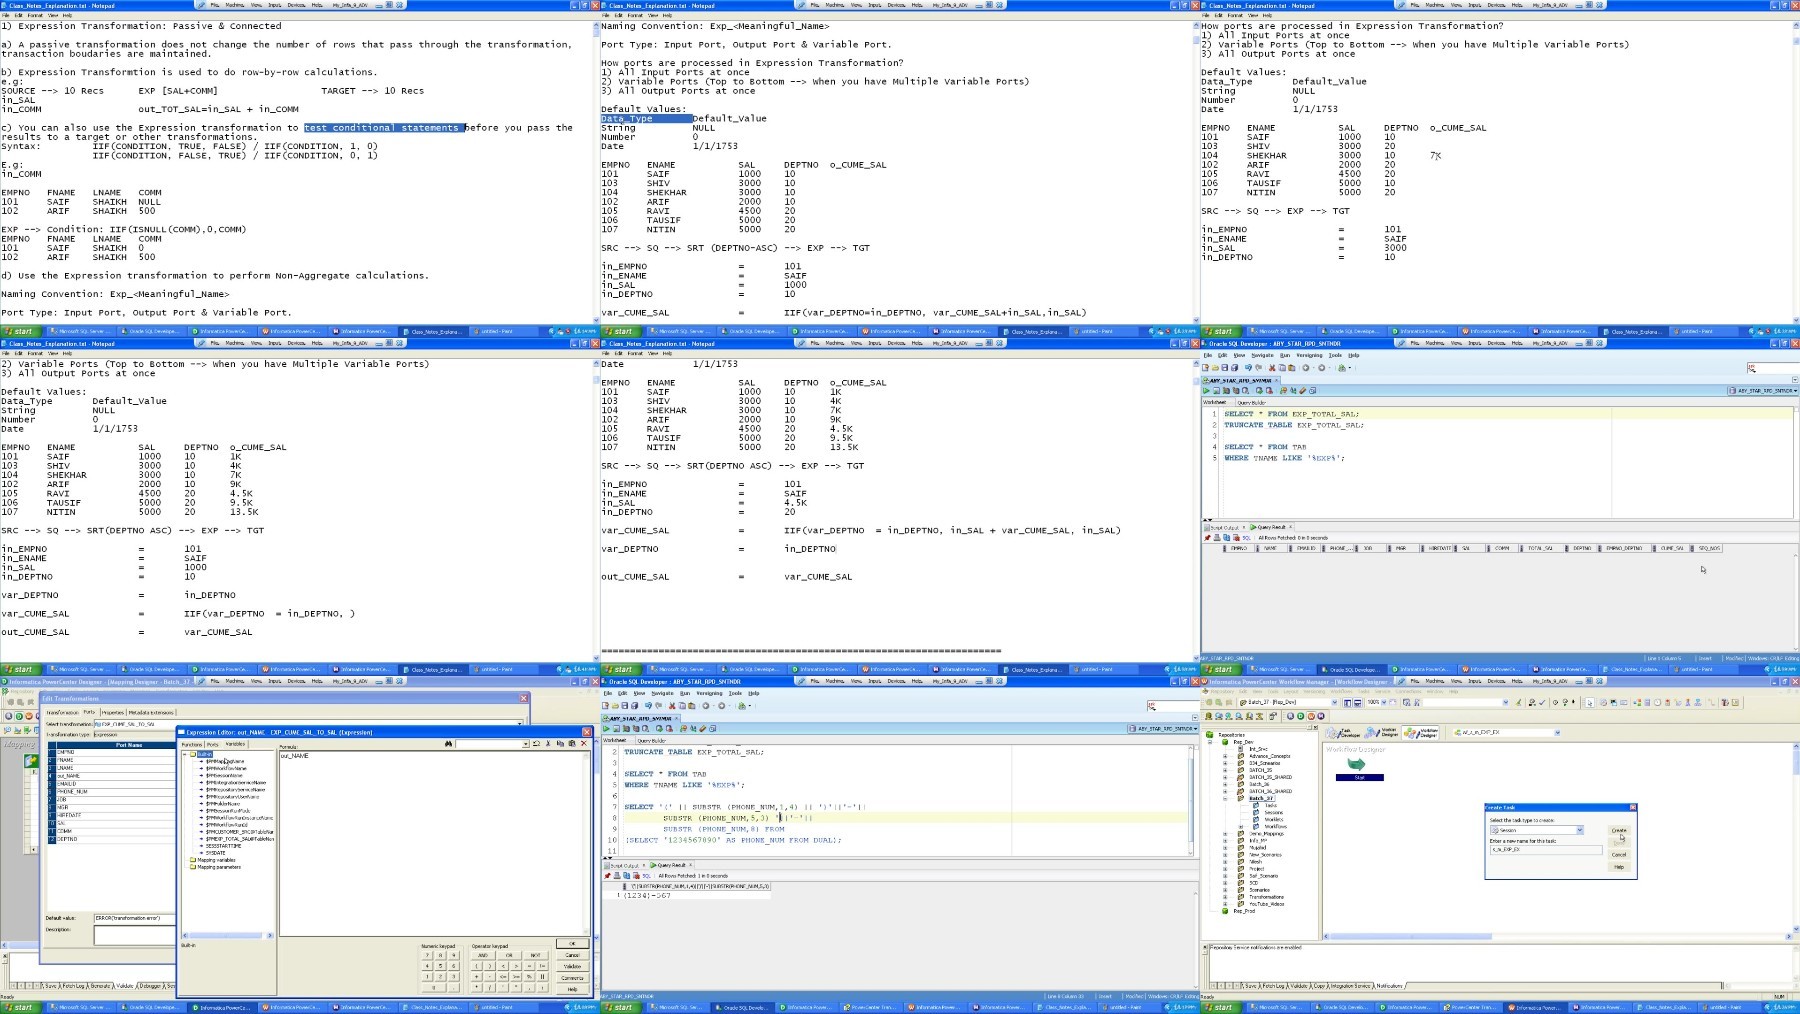Image resolution: width=1800 pixels, height=1014 pixels.
Task: Click the save disk icon in PHONE_NUM SQL Developer toolbar
Action: [625, 706]
